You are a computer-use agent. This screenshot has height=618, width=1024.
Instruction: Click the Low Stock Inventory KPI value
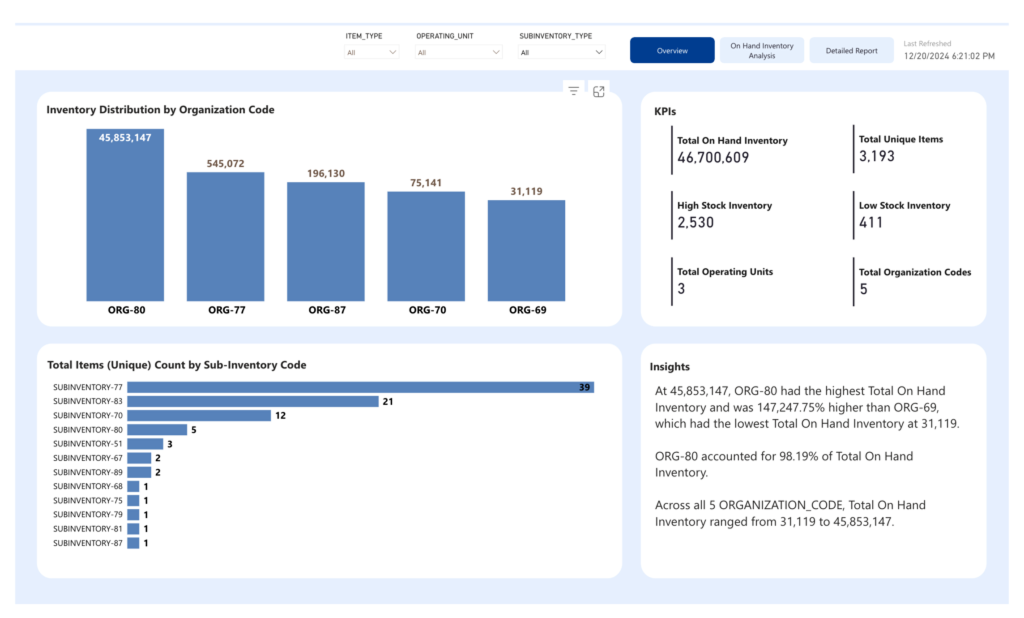click(871, 223)
